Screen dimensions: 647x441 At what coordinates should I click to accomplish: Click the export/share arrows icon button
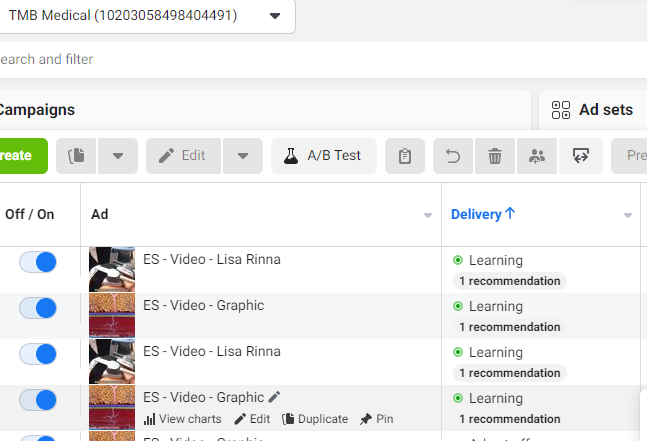[x=581, y=156]
